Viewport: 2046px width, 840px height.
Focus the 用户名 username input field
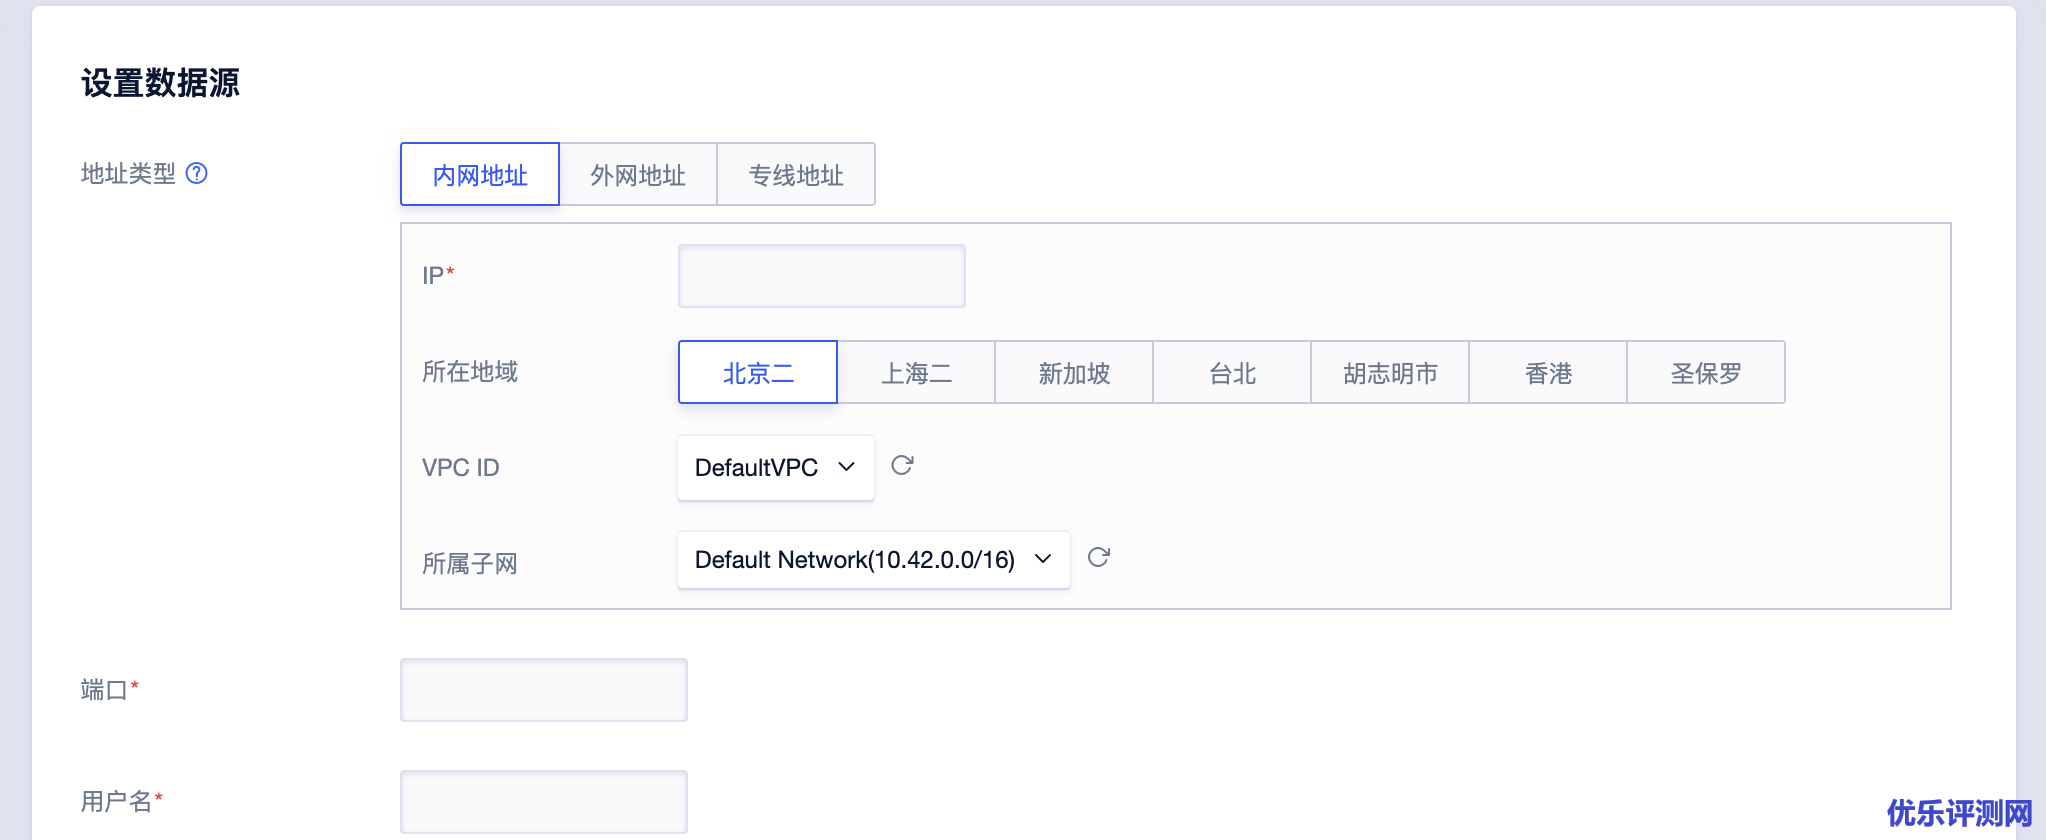point(544,802)
